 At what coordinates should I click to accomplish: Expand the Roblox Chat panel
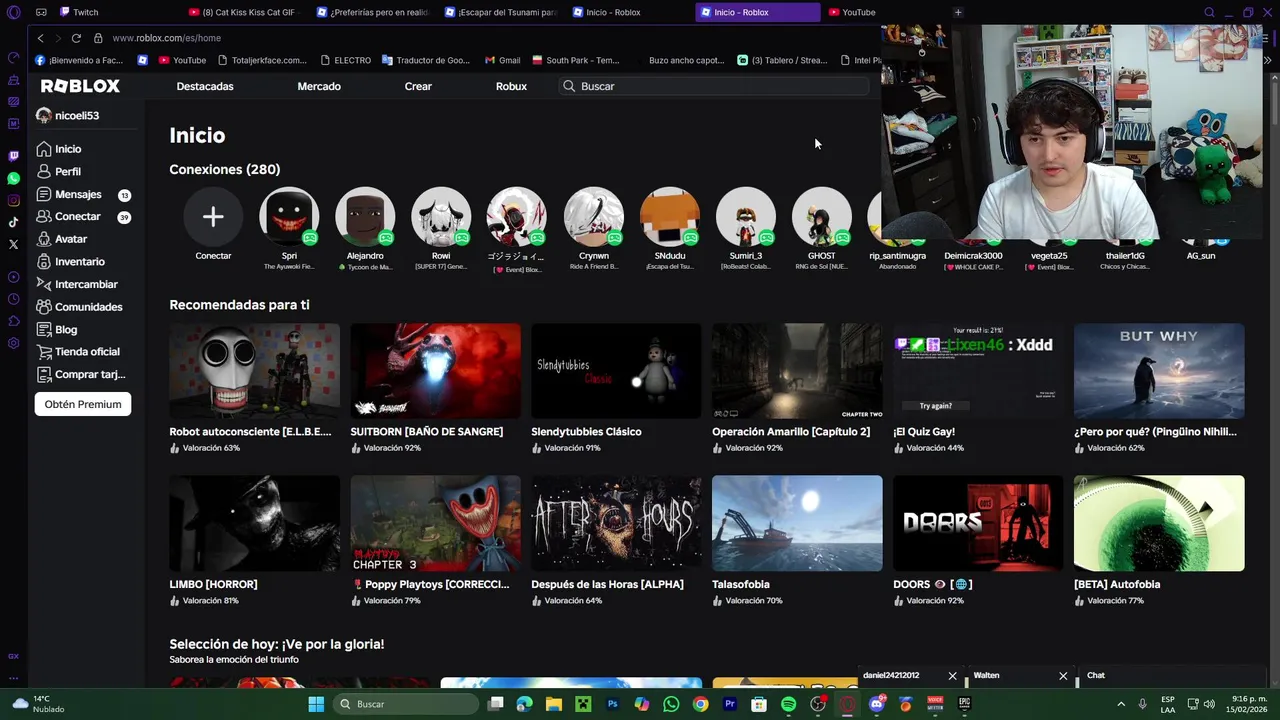pyautogui.click(x=1170, y=676)
